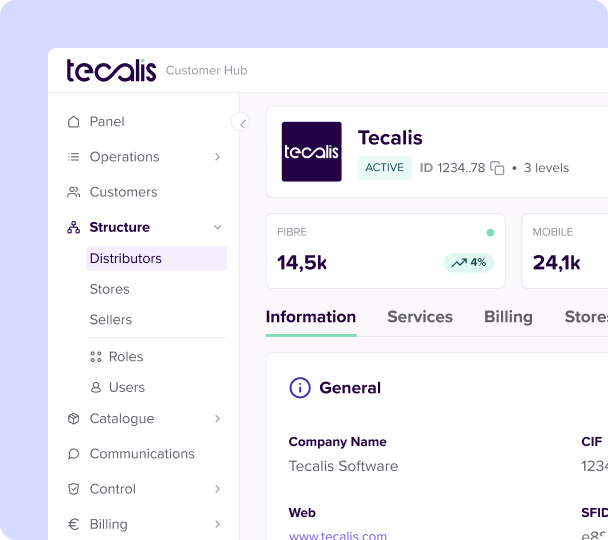This screenshot has height=540, width=608.
Task: Click the FIBRE 14,5k stat card
Action: 385,251
